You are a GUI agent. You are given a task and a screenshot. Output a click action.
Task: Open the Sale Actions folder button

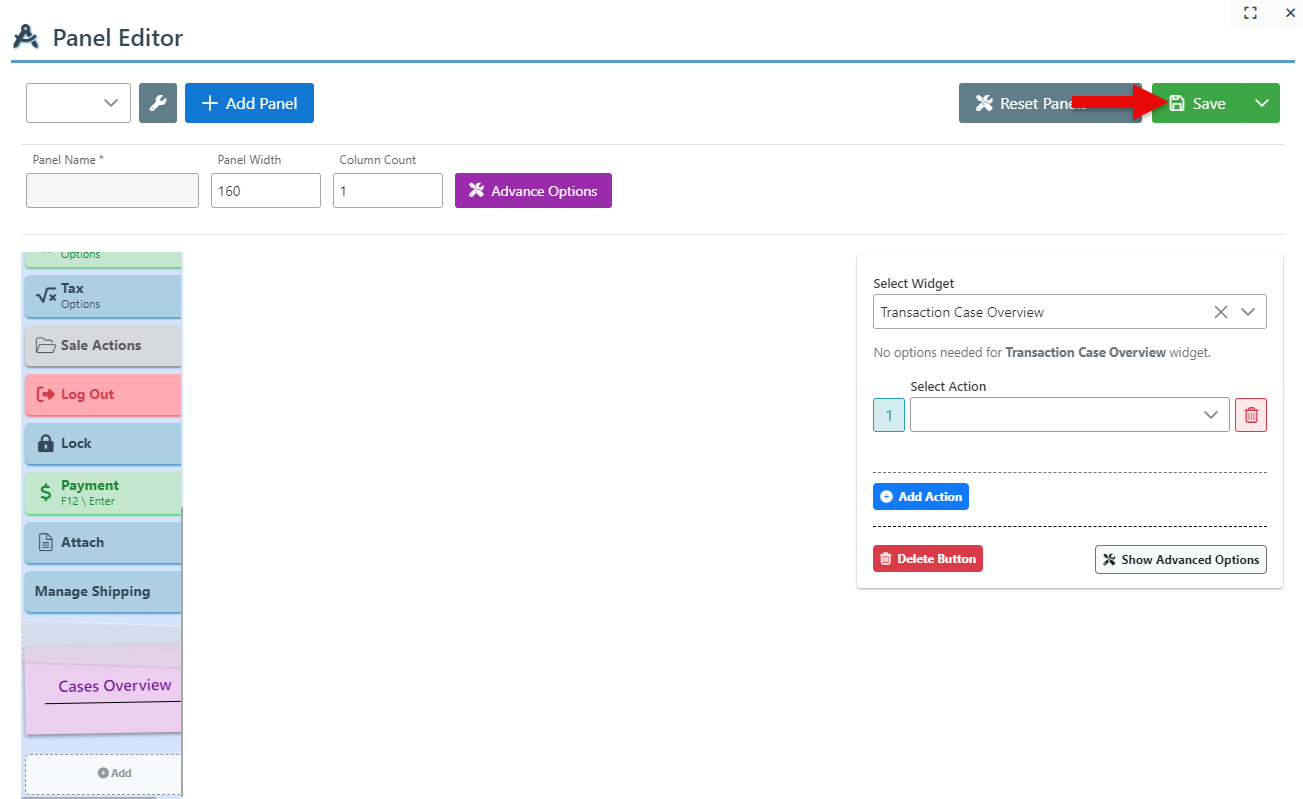102,346
